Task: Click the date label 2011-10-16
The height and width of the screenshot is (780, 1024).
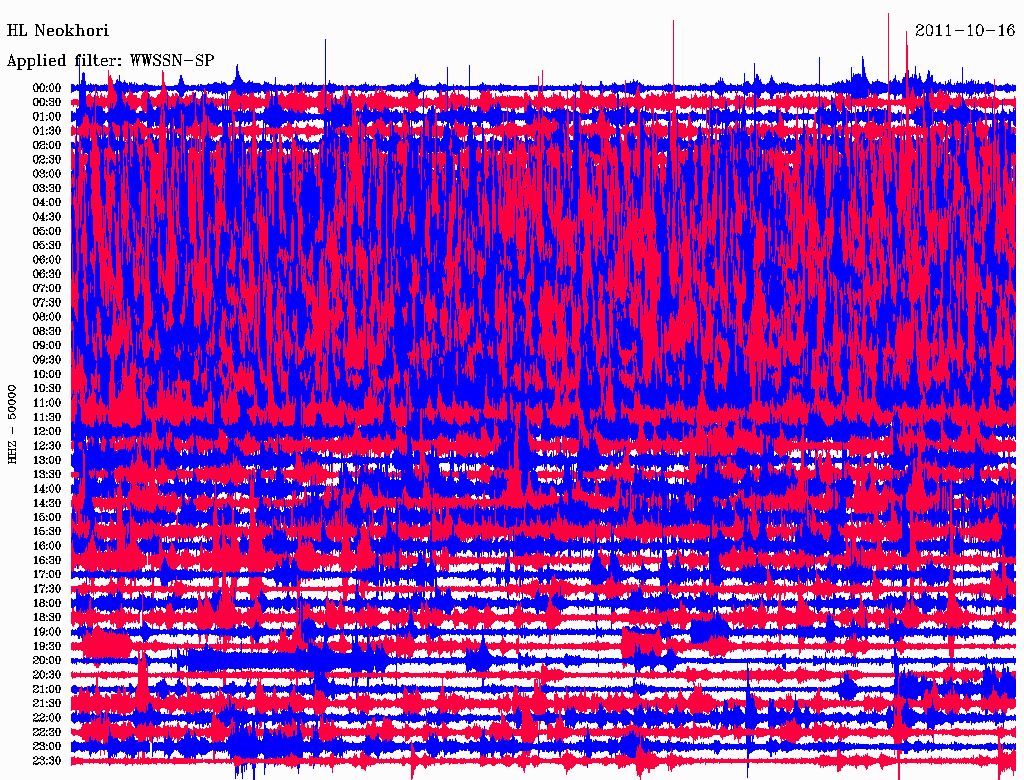Action: 965,30
